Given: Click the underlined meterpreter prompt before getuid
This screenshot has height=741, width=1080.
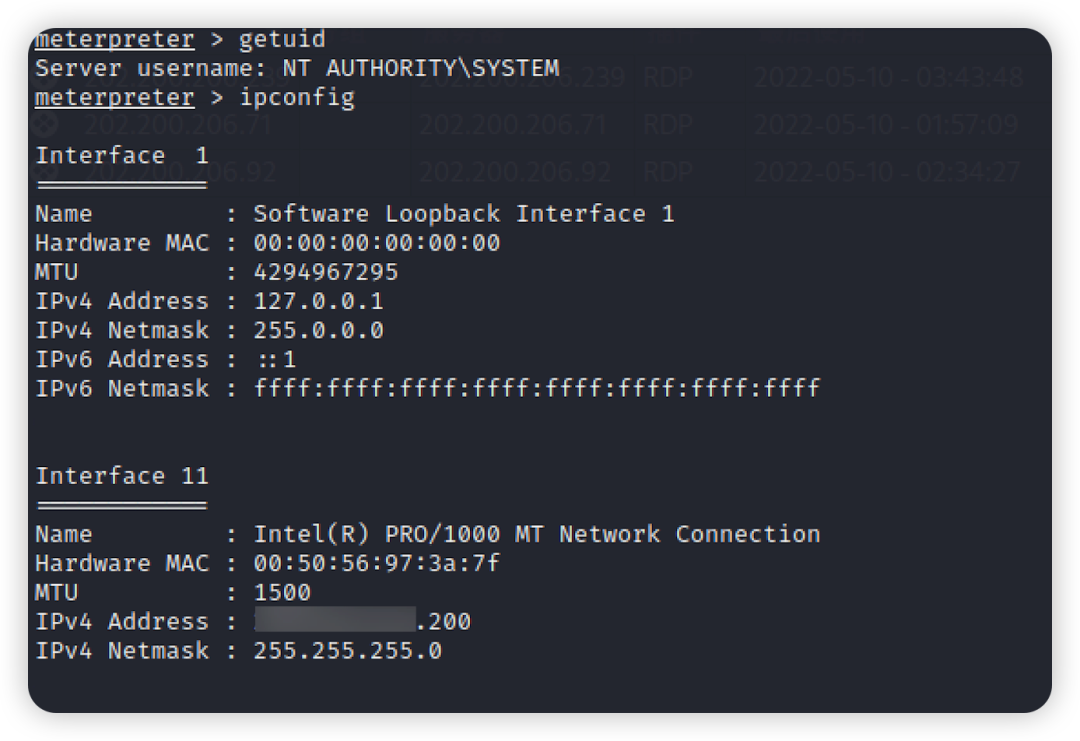Looking at the screenshot, I should [x=114, y=40].
